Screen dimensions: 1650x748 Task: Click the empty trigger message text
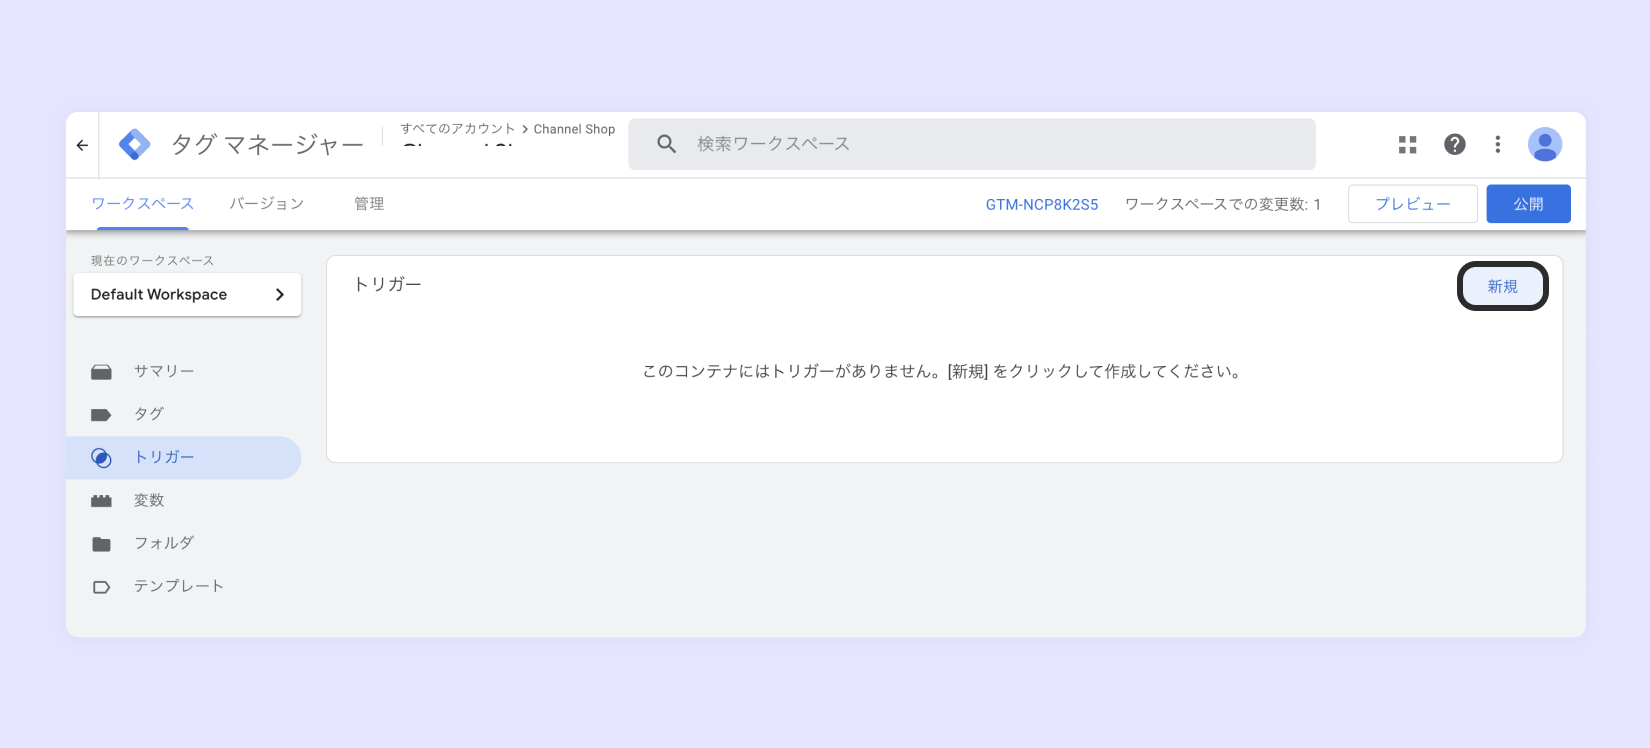[x=945, y=372]
